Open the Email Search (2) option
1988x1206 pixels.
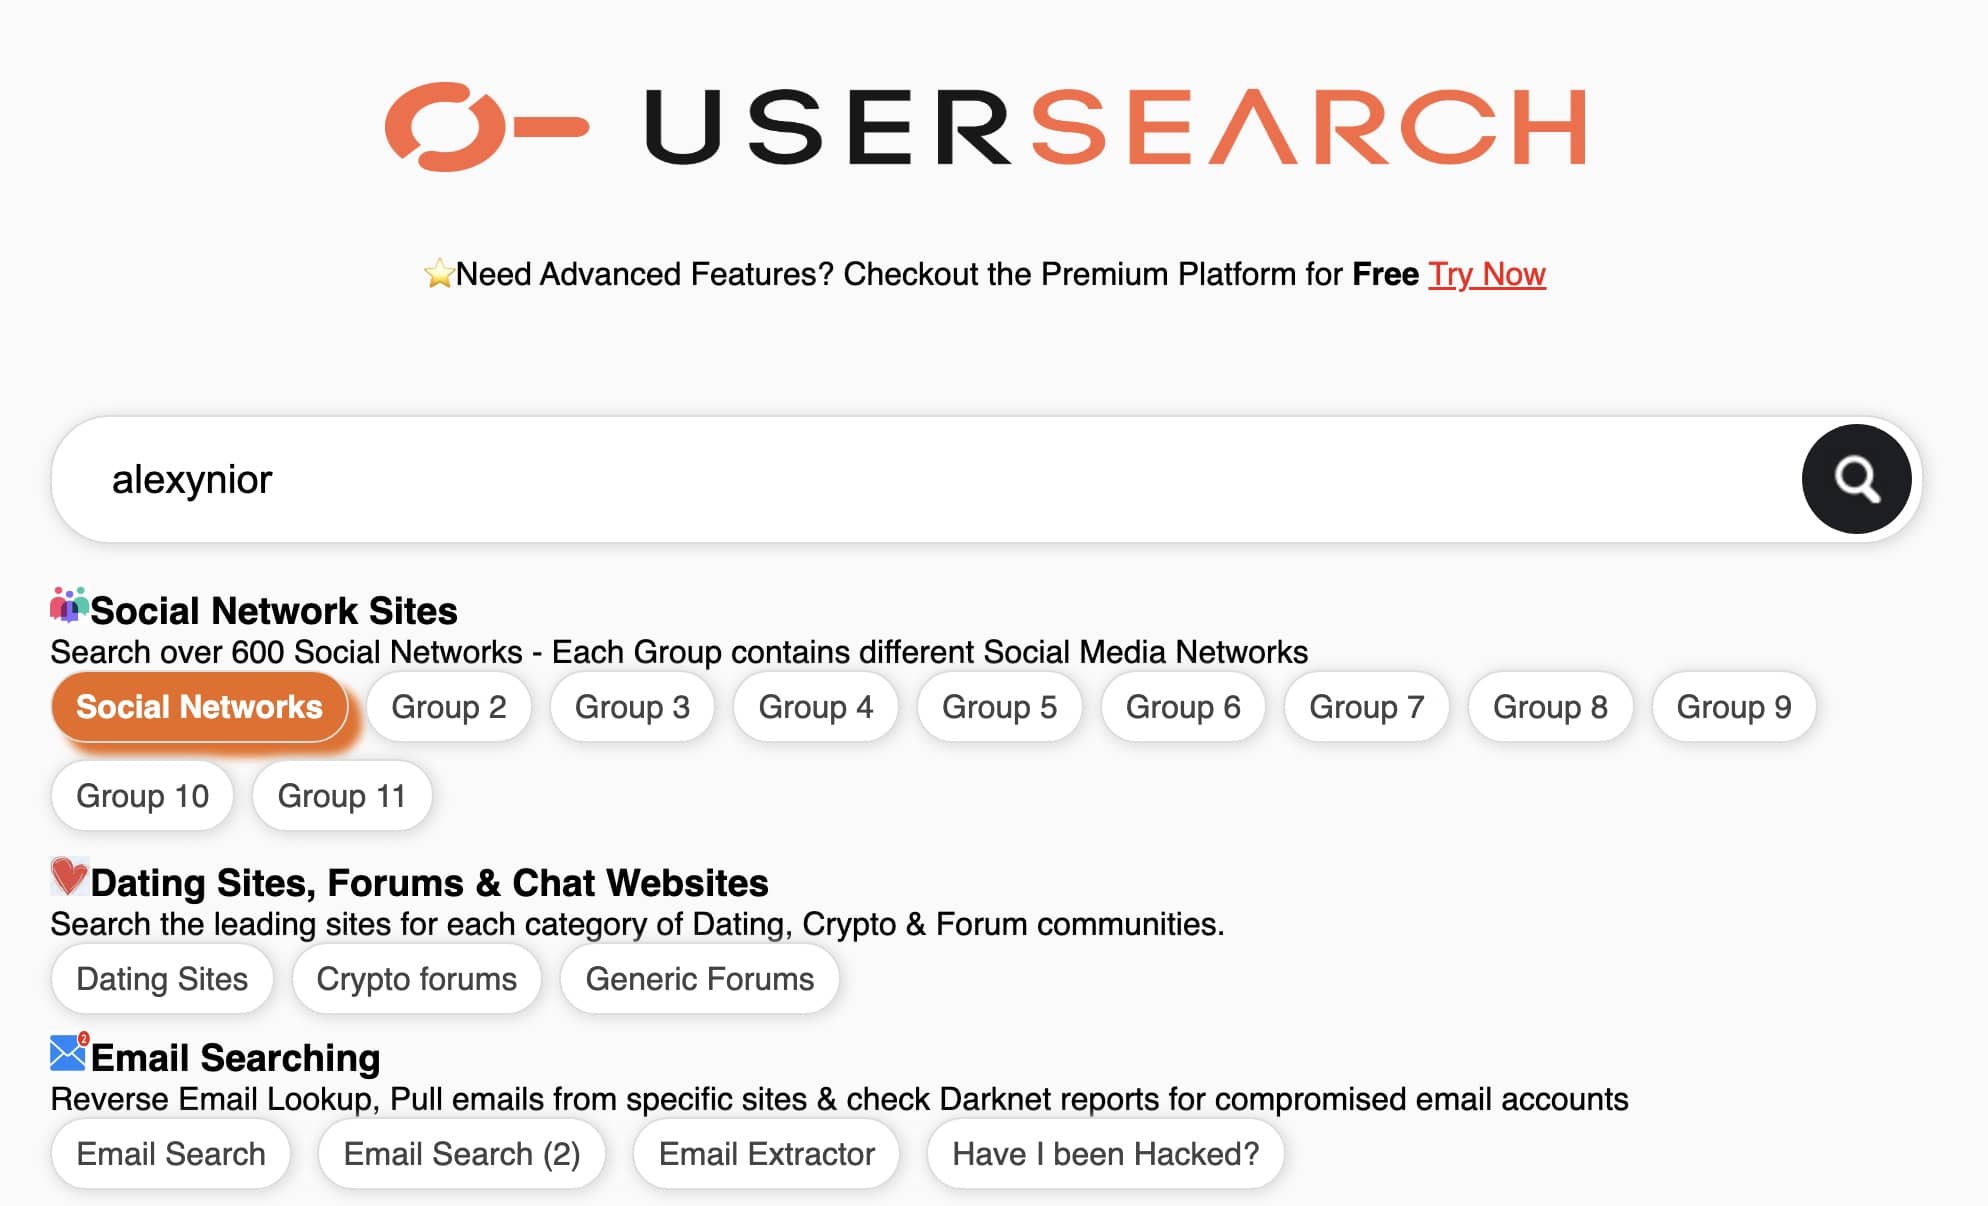pos(461,1154)
